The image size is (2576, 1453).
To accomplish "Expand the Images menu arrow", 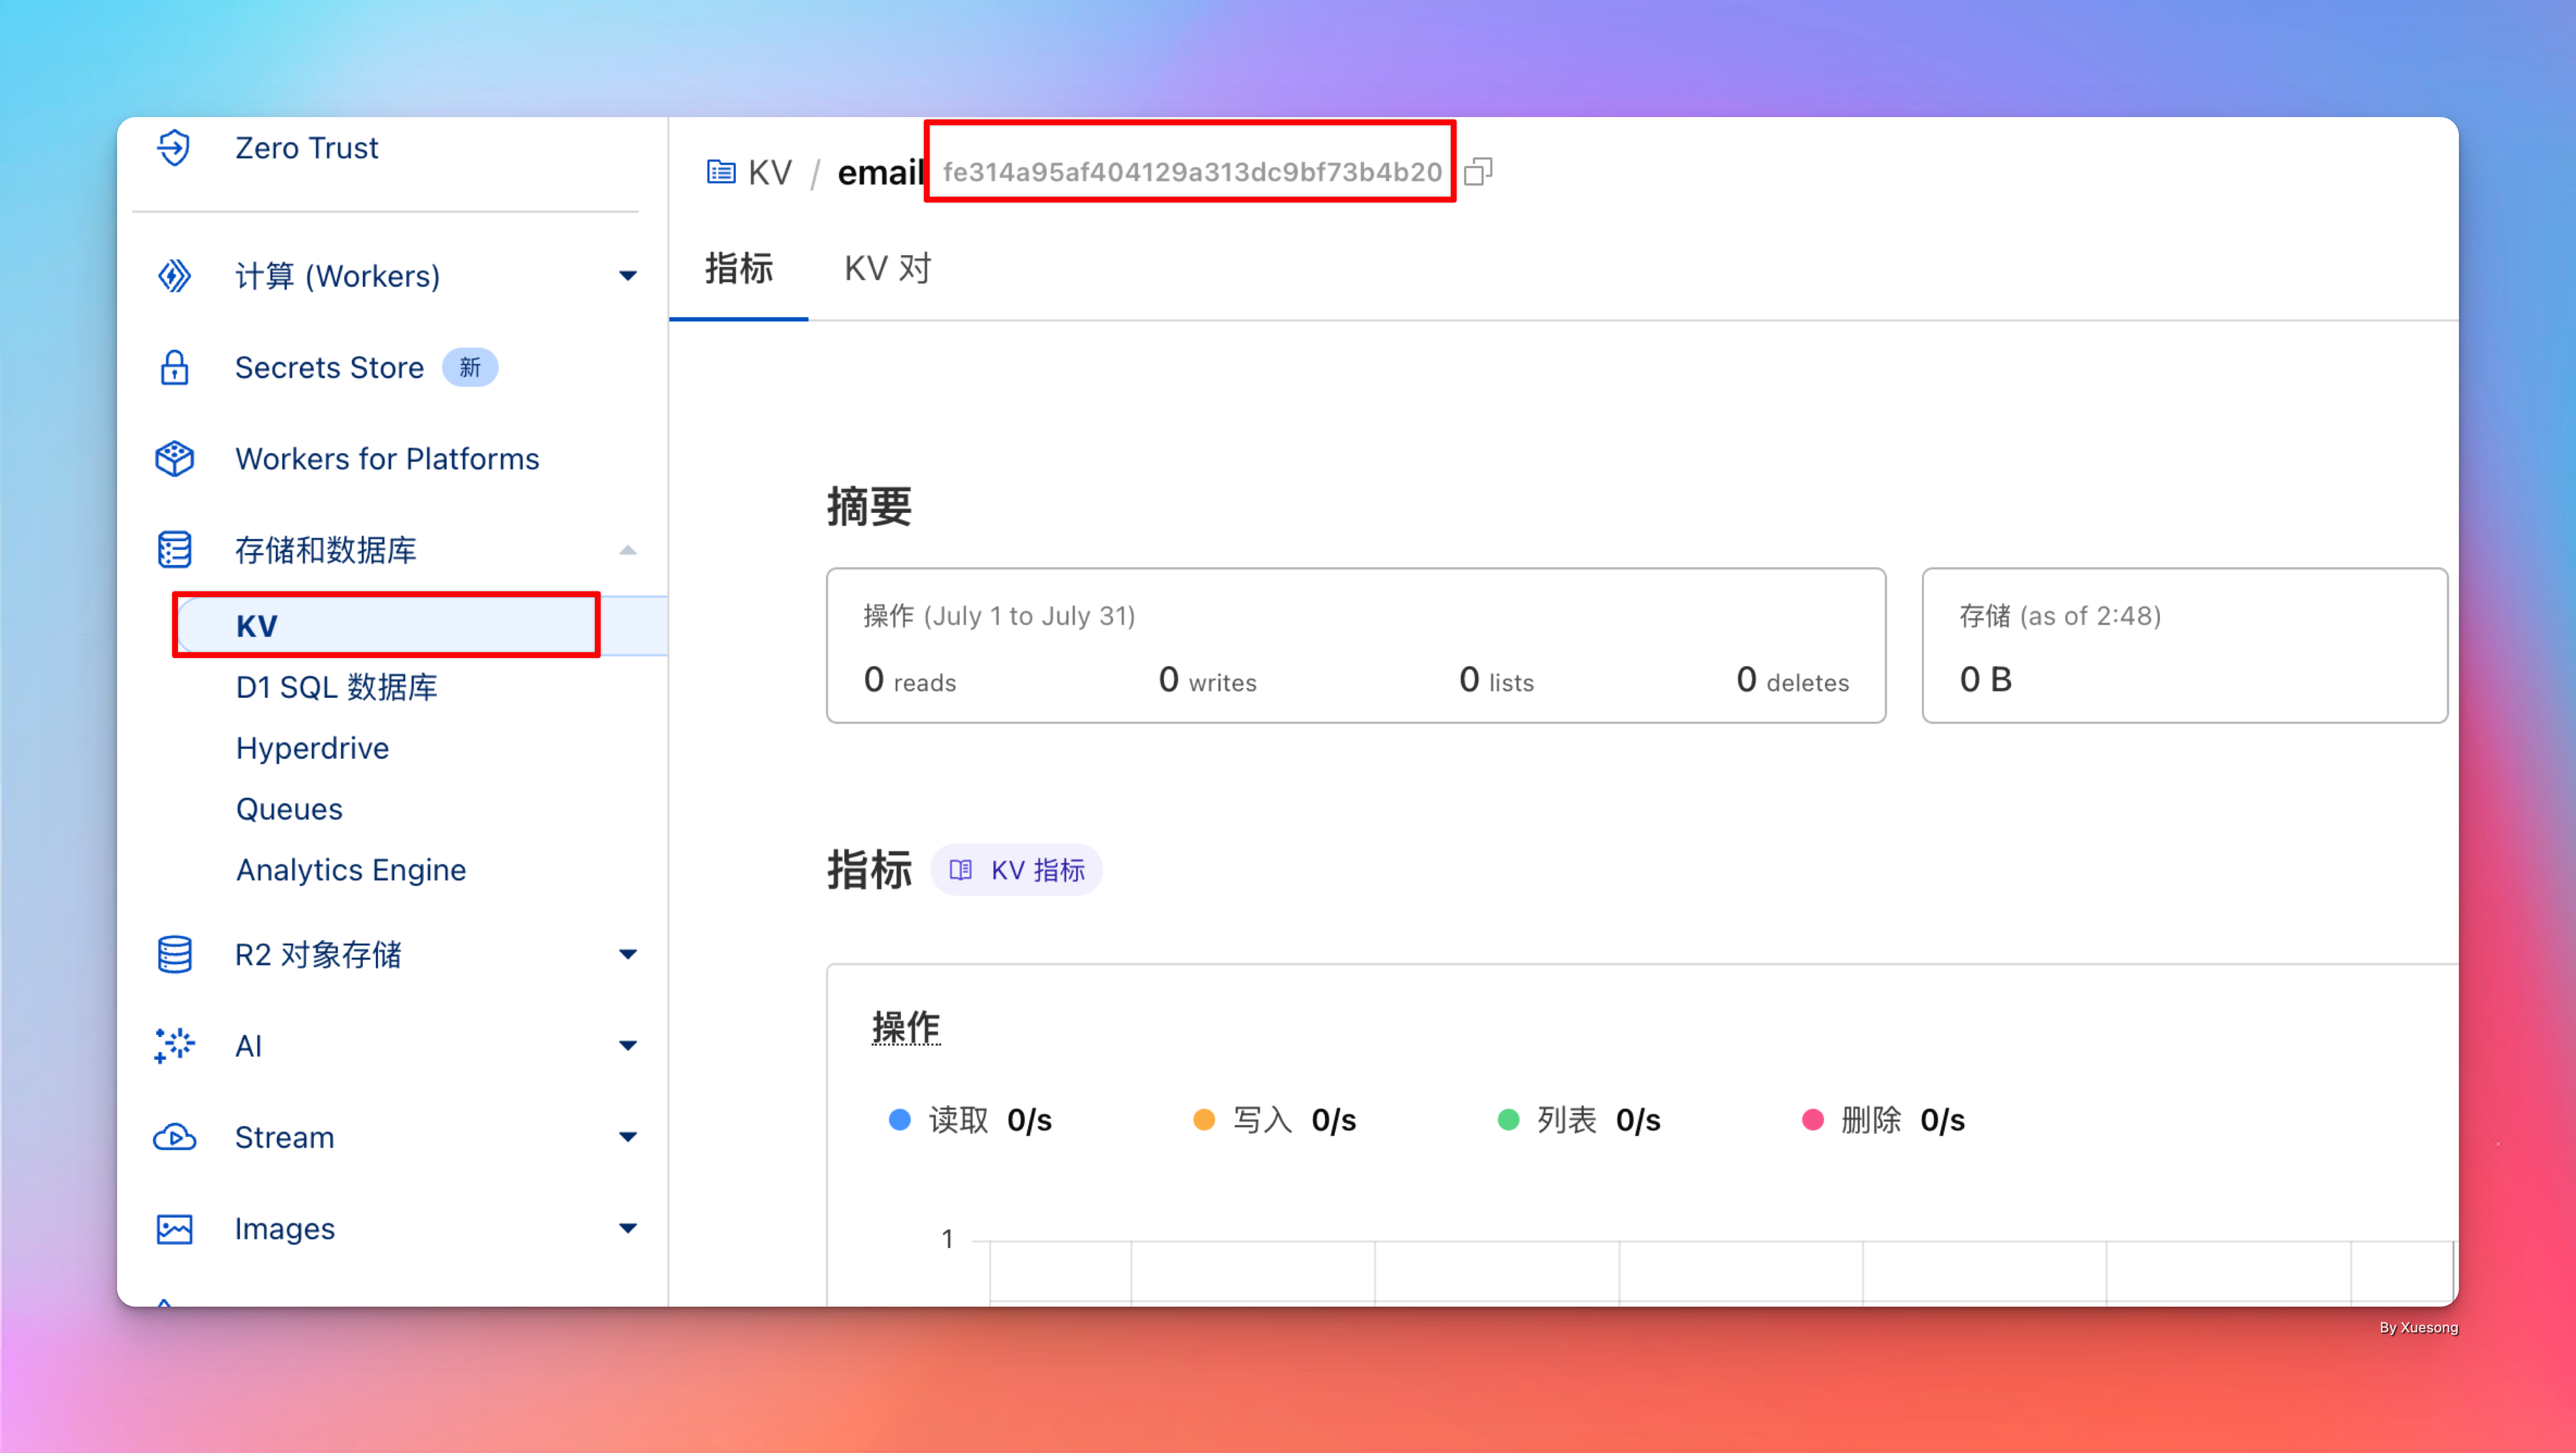I will click(628, 1228).
